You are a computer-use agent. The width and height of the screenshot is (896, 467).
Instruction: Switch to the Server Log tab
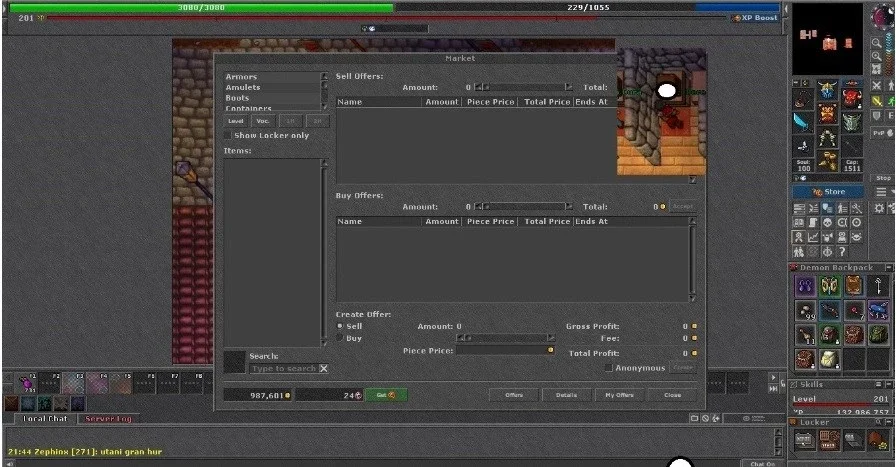pyautogui.click(x=108, y=418)
